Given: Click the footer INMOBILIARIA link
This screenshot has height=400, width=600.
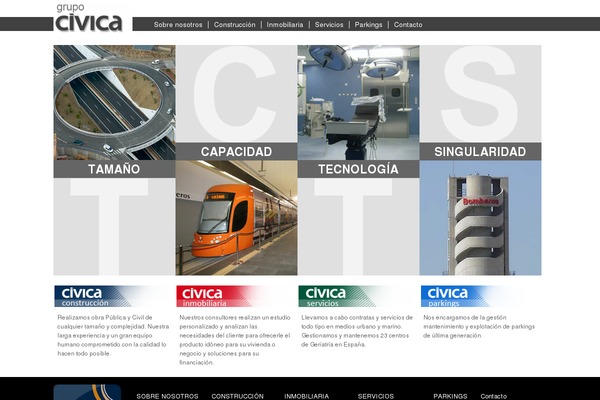Looking at the screenshot, I should [307, 396].
